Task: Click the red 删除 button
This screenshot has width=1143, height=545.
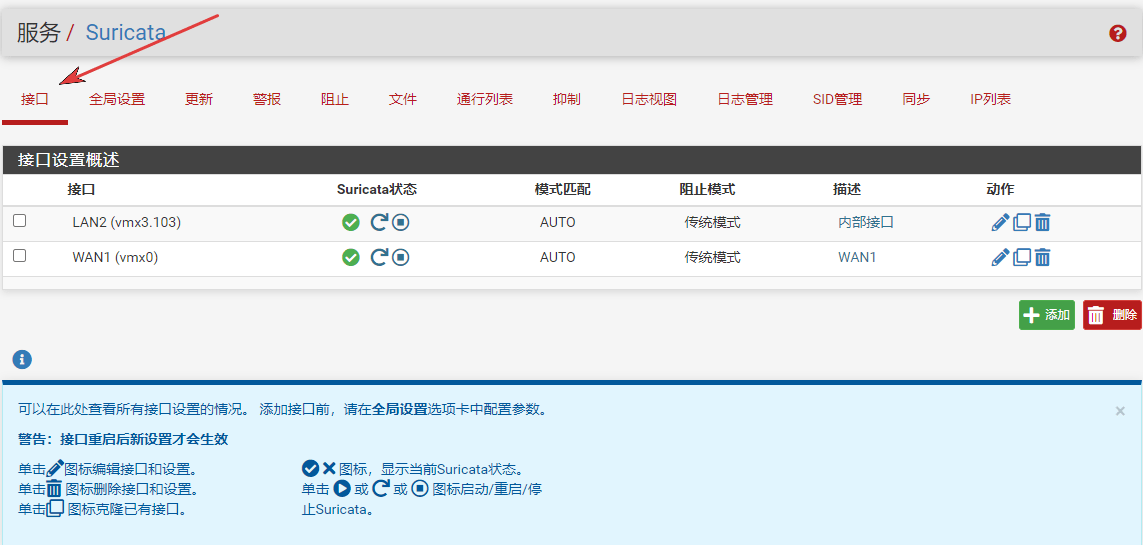Action: point(1112,315)
